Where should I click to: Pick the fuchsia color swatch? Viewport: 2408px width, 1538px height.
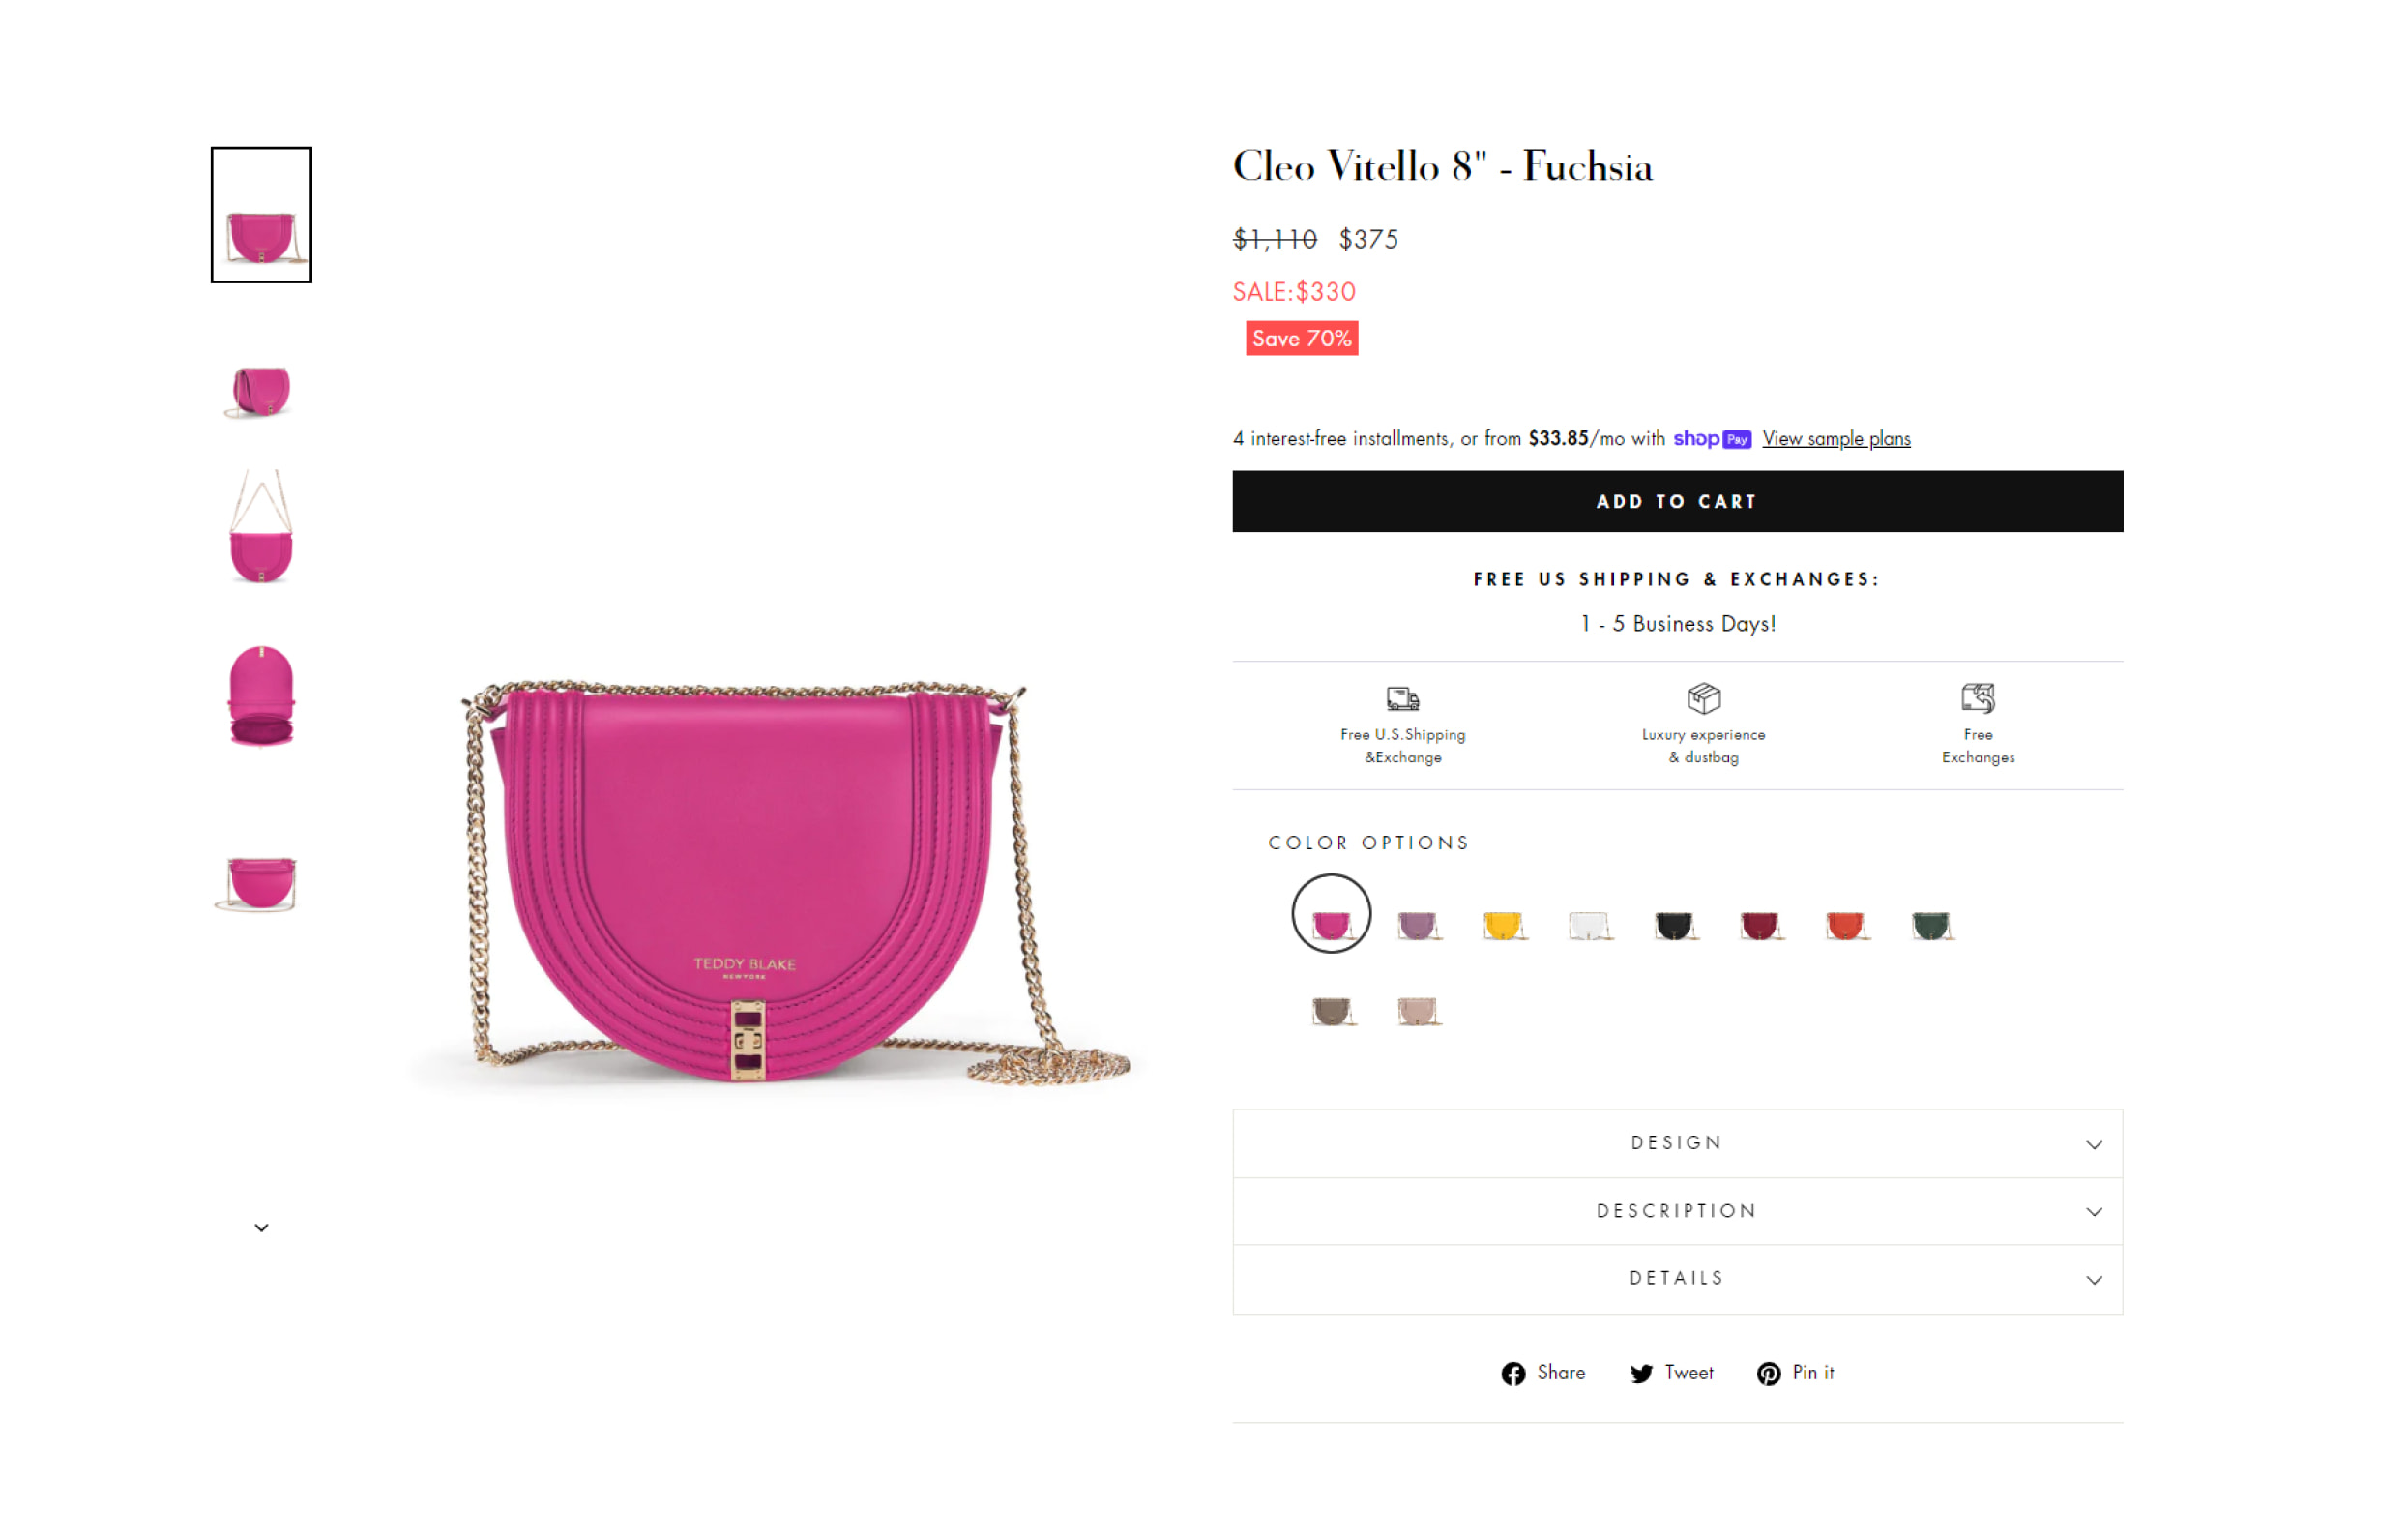1331,913
